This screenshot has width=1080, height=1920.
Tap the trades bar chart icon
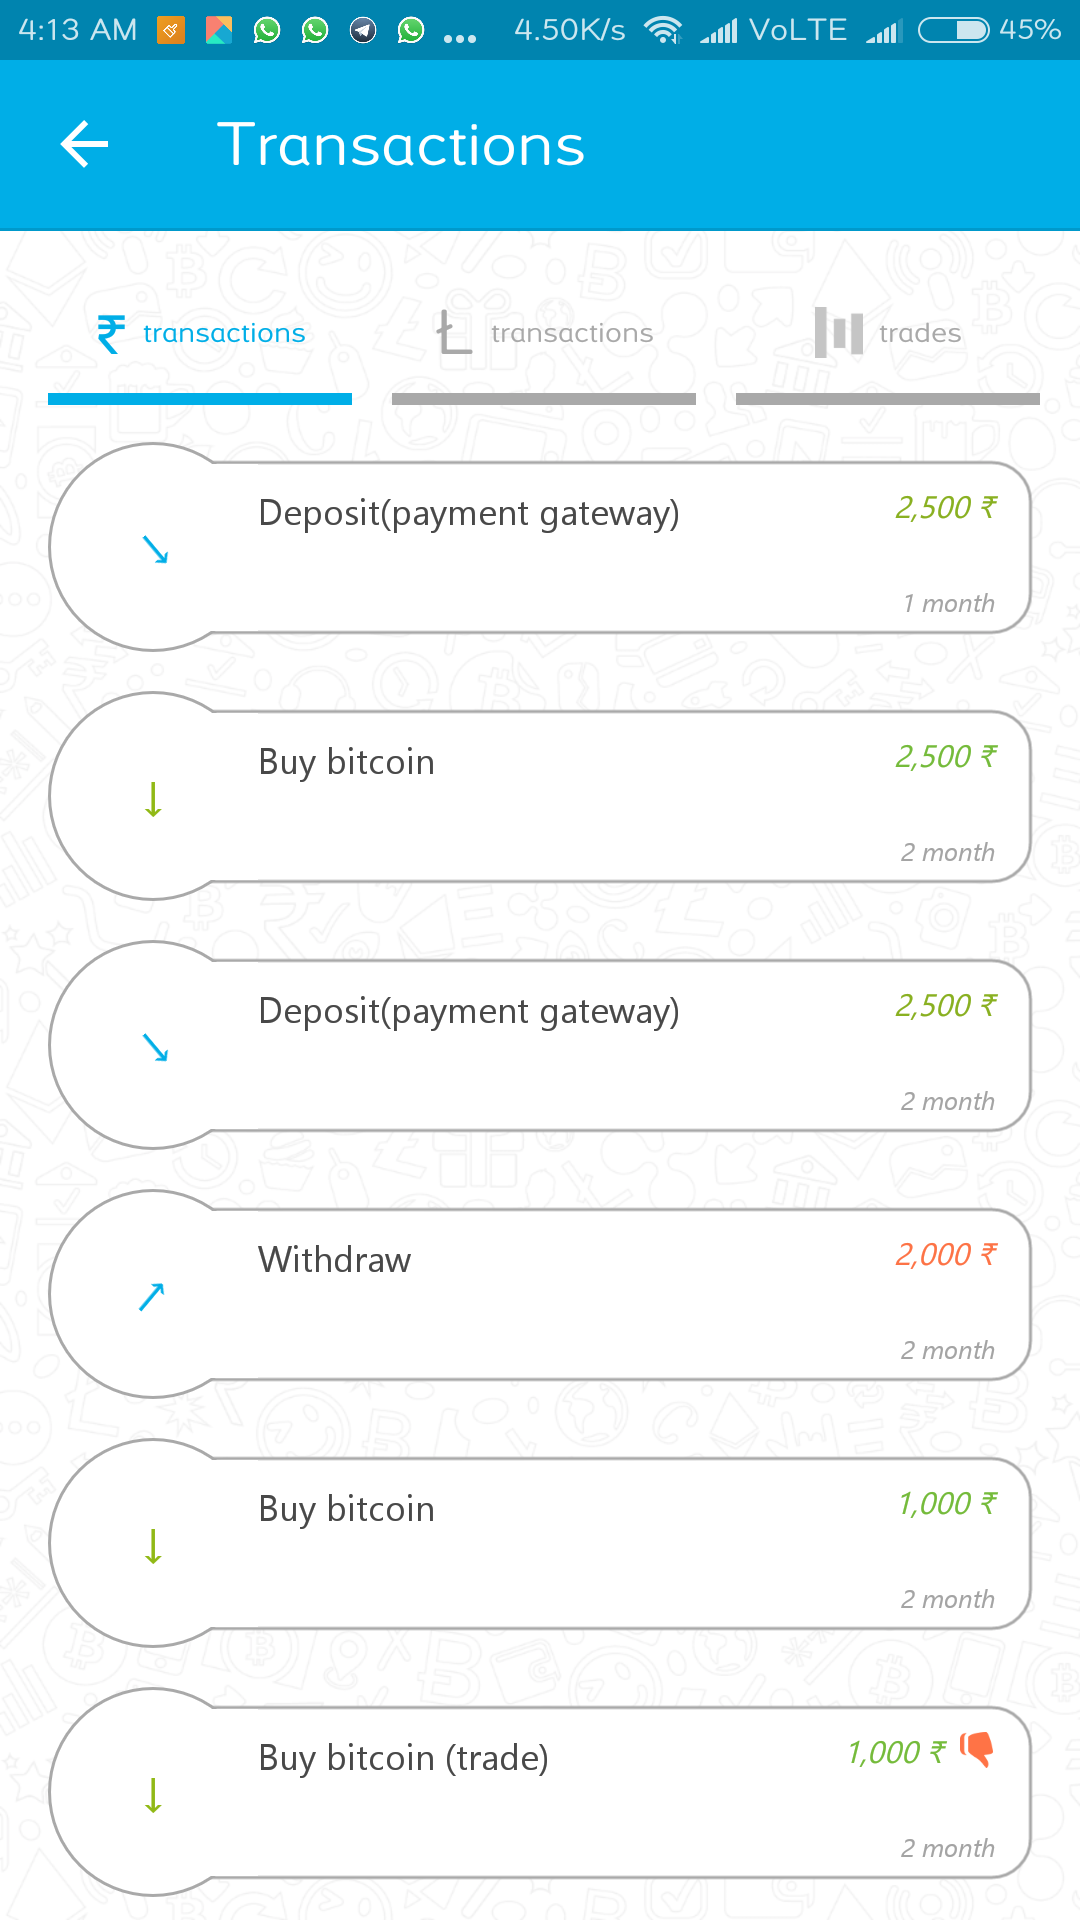click(838, 332)
